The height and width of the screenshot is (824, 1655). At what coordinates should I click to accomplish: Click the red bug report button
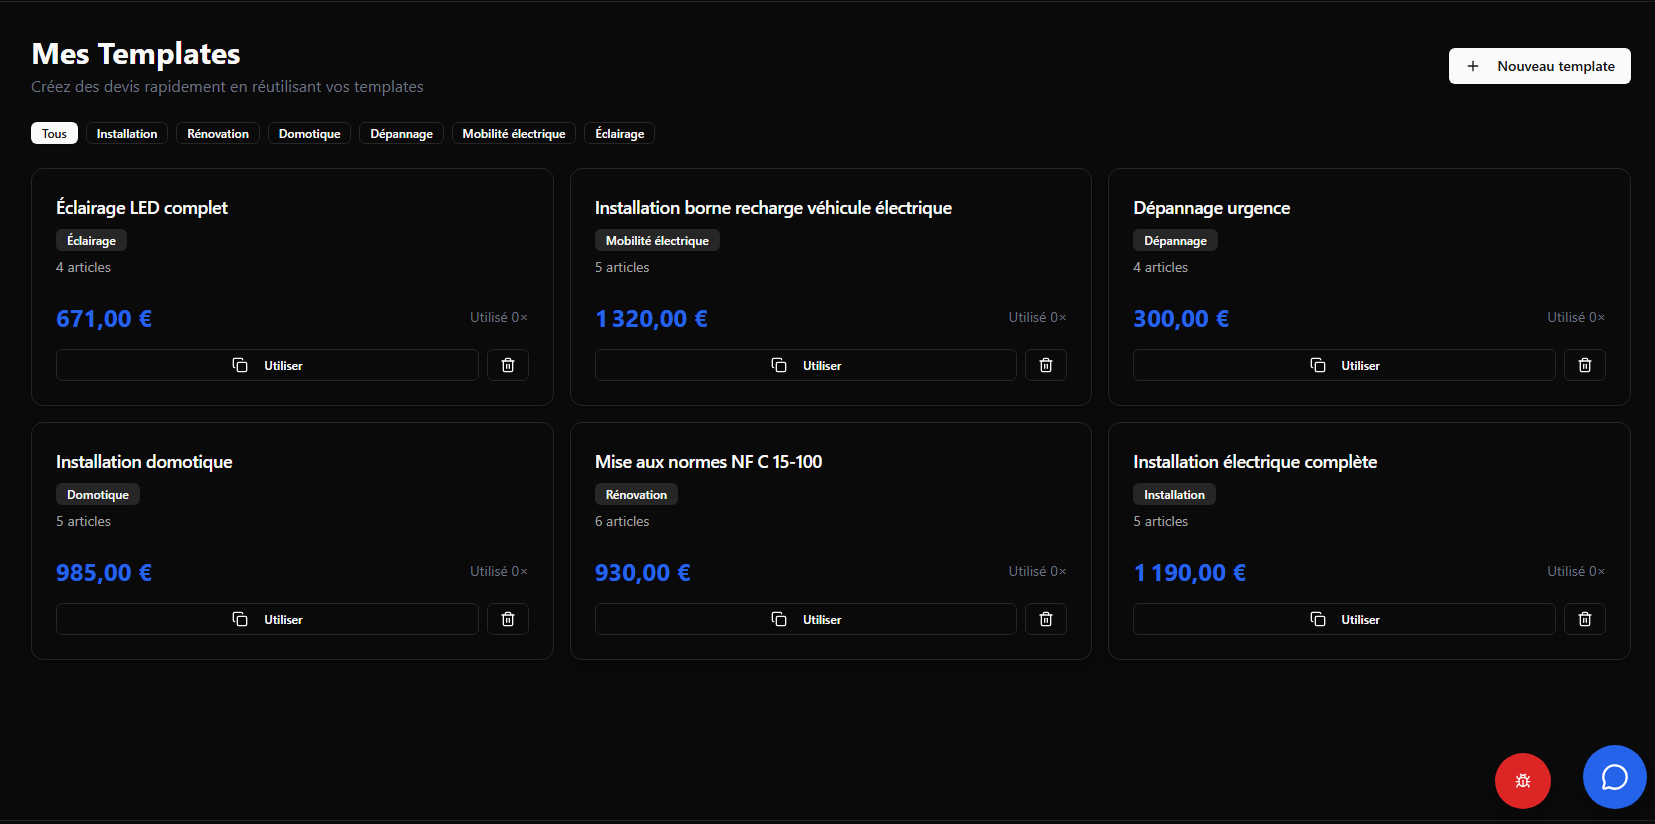(x=1522, y=781)
